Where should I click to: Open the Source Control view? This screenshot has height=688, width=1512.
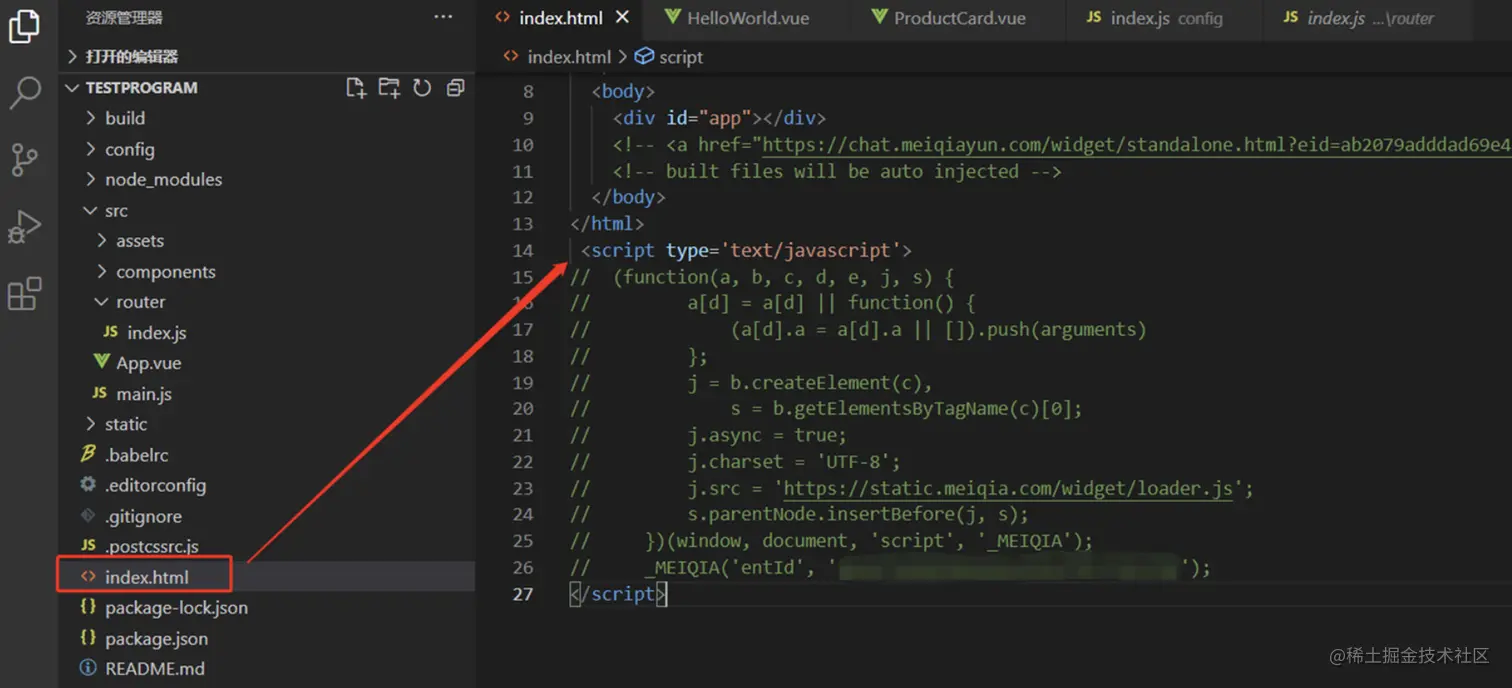coord(24,160)
